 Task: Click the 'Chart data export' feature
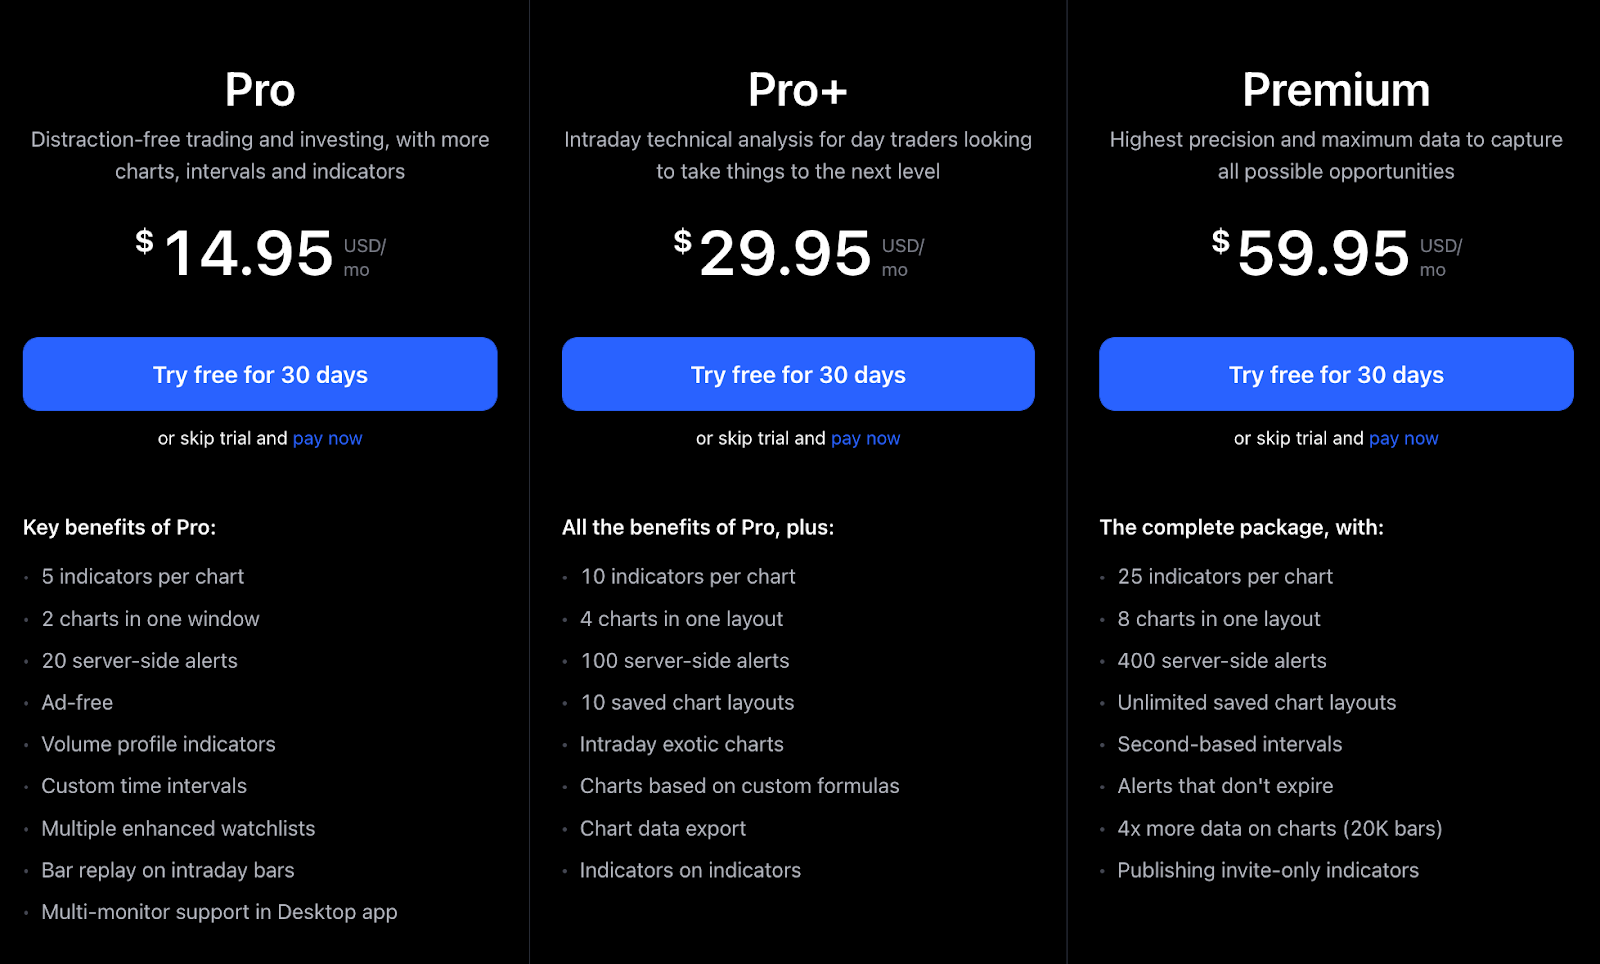click(663, 828)
